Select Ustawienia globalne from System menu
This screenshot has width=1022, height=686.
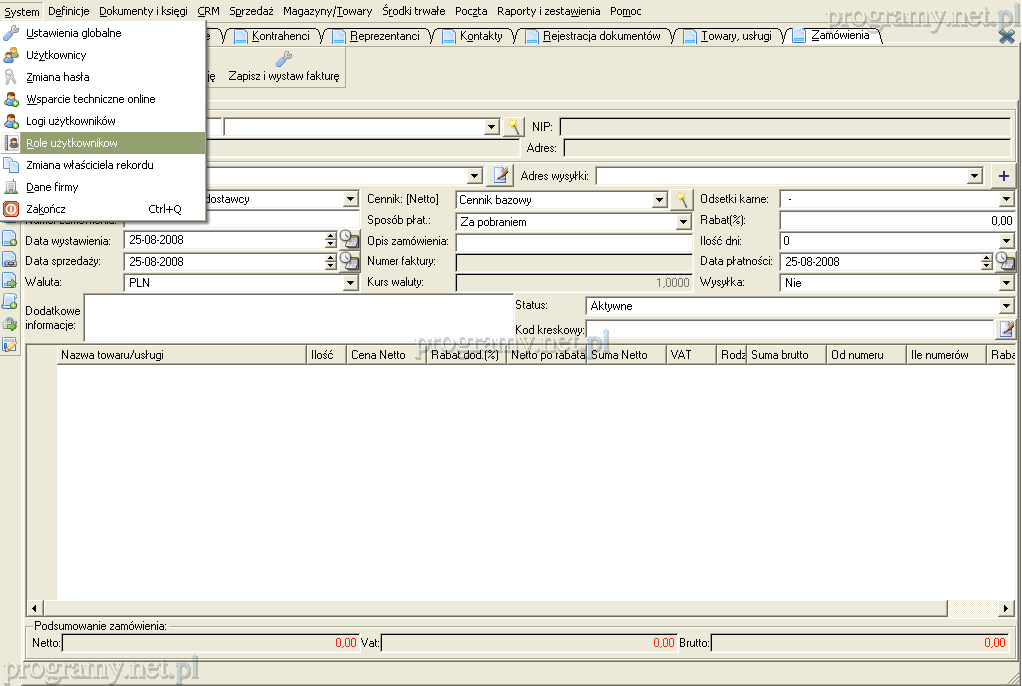[x=73, y=33]
